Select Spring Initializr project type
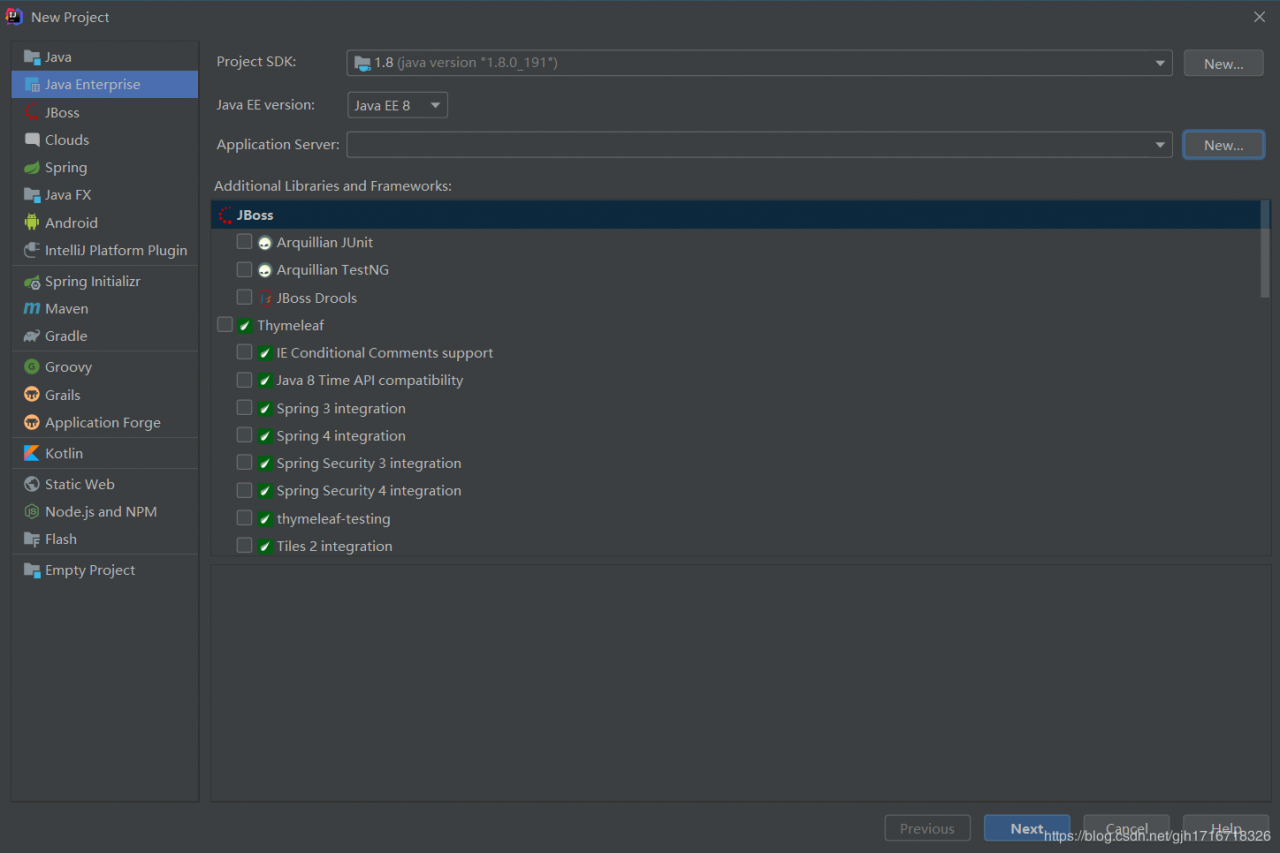 pos(105,282)
